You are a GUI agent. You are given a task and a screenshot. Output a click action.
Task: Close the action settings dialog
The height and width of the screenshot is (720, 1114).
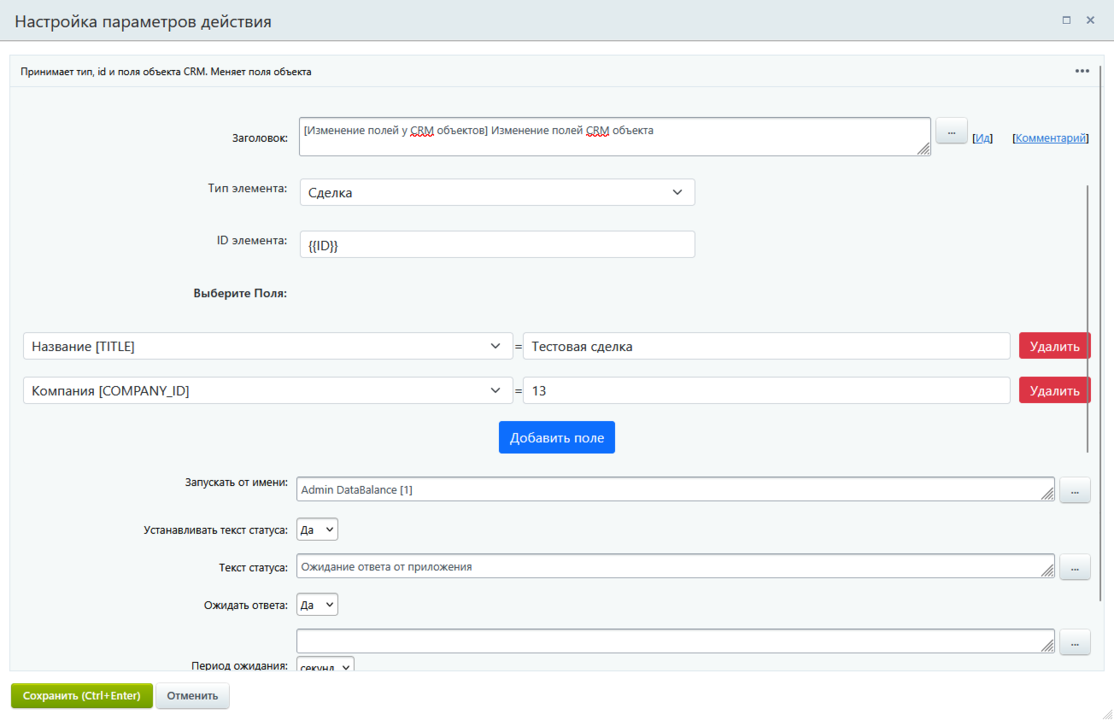[1091, 20]
